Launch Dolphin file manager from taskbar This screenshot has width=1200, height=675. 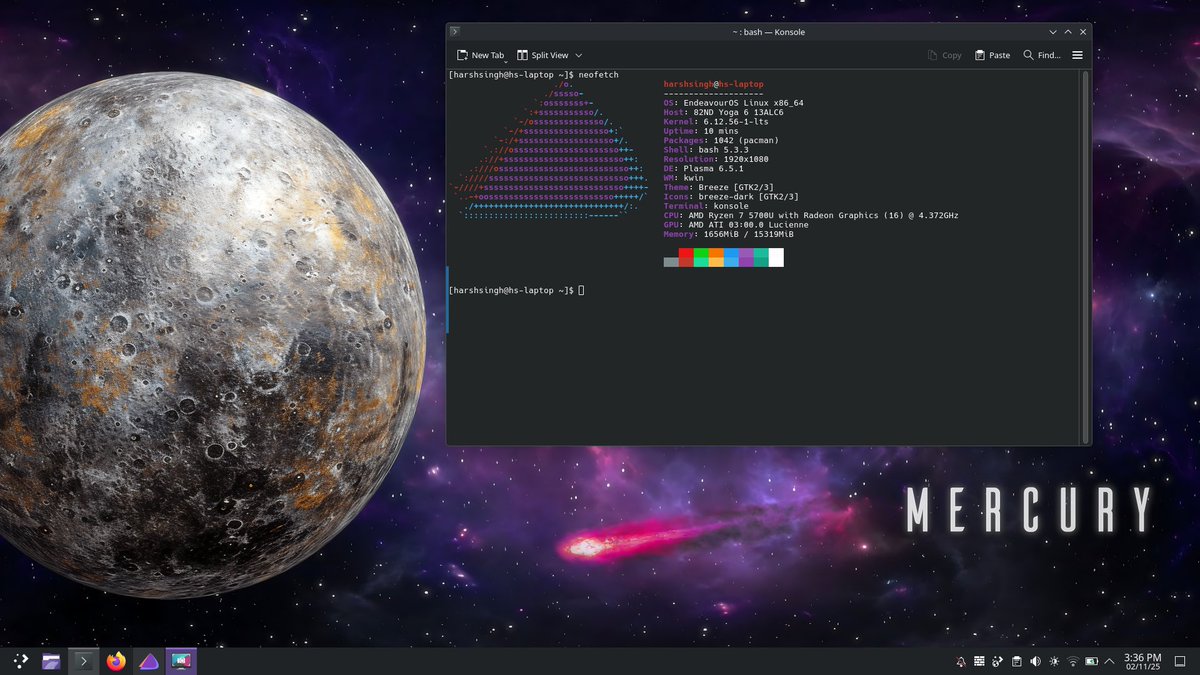point(52,661)
